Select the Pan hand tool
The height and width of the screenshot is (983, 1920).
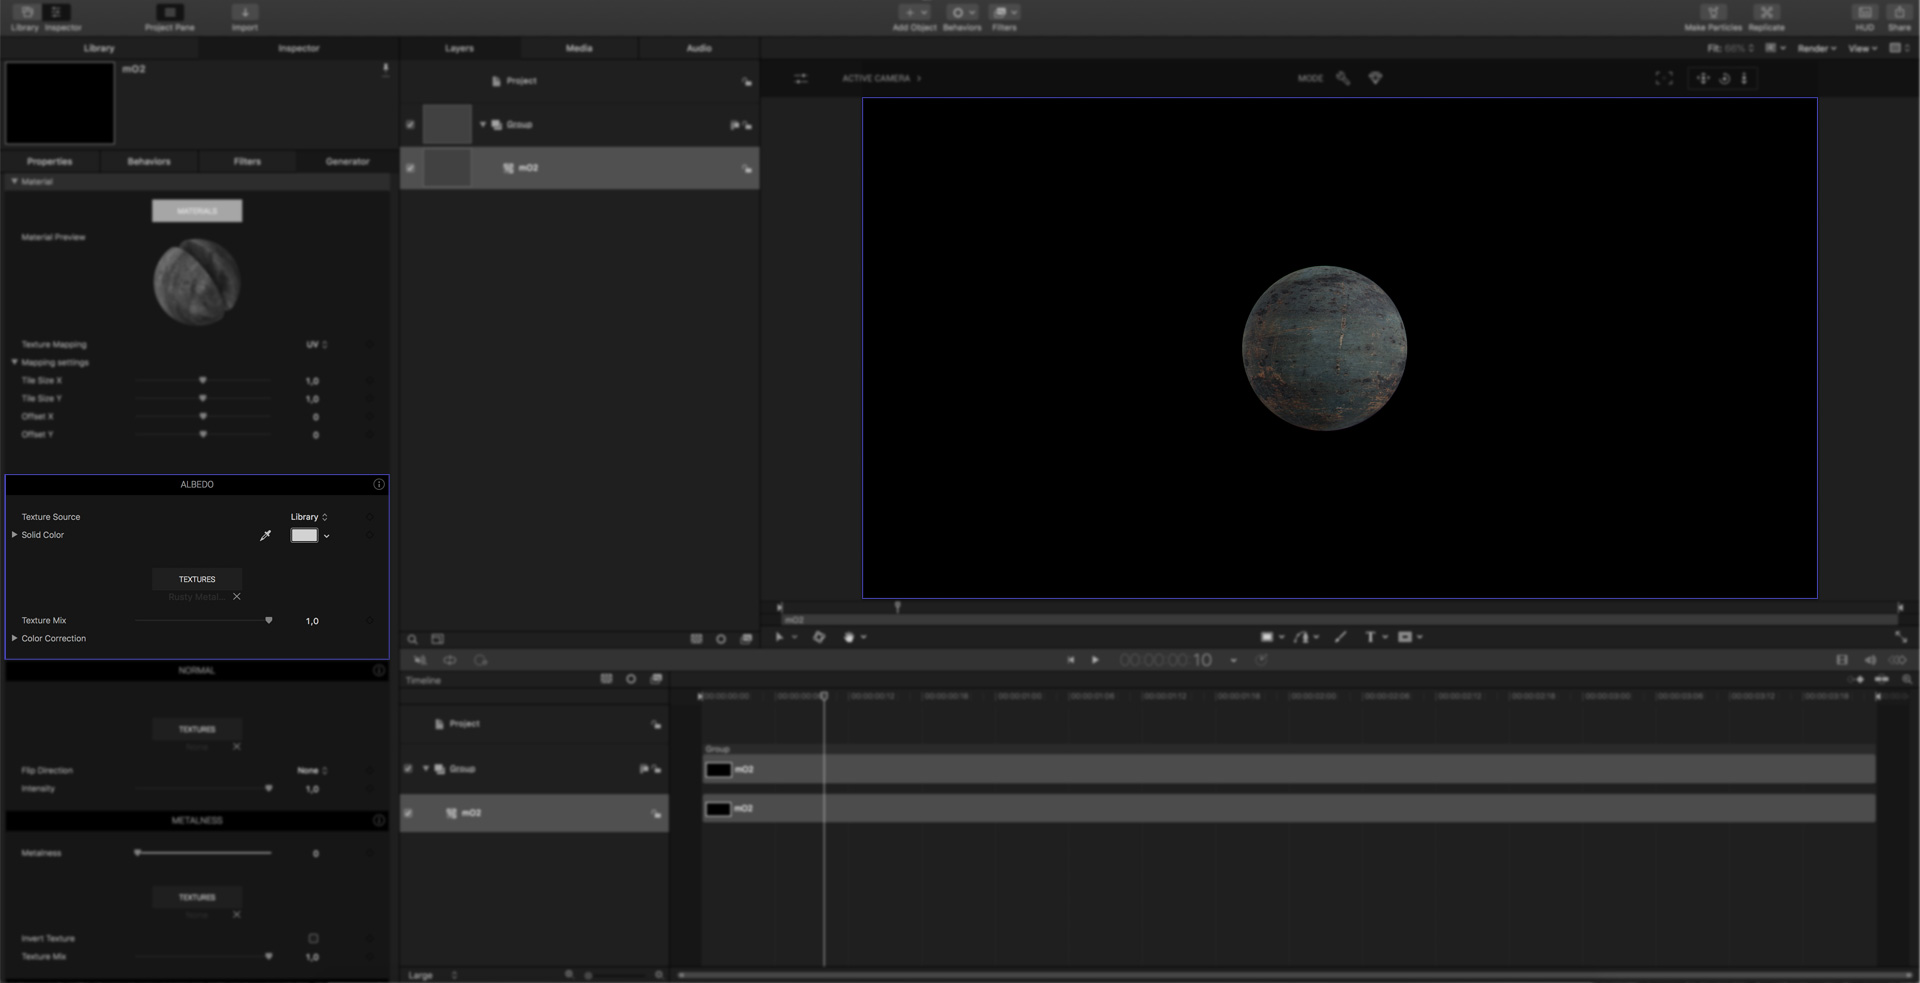point(849,637)
